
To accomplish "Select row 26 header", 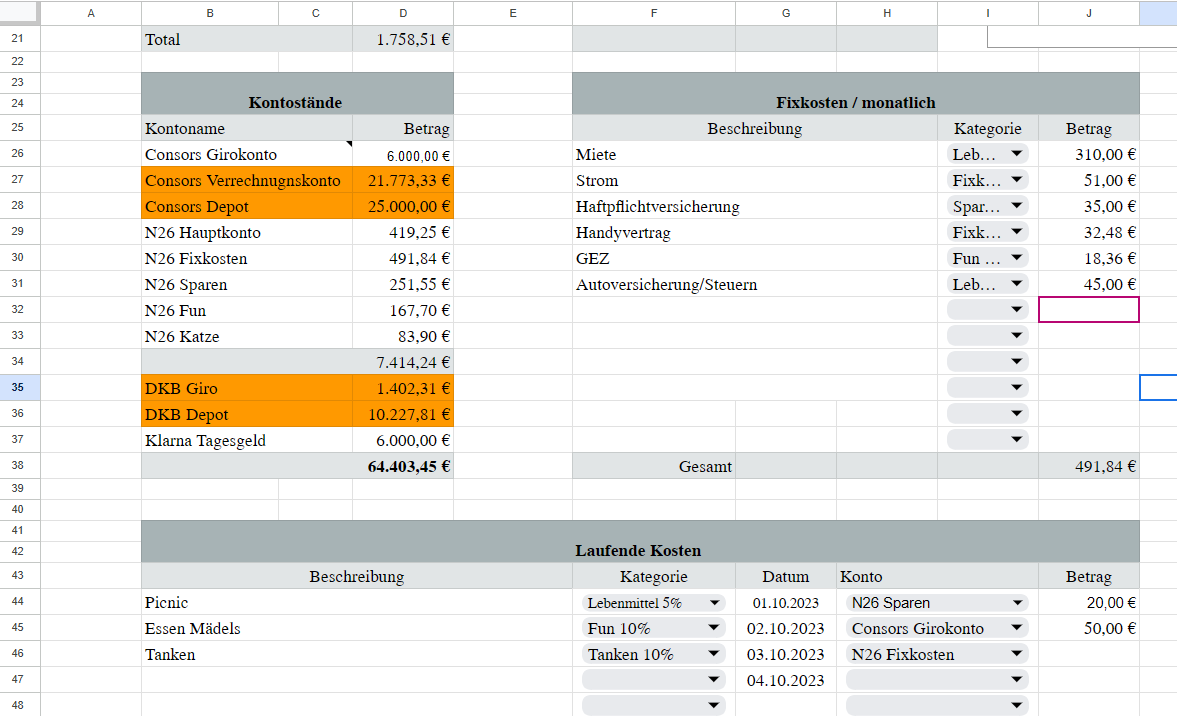I will [18, 154].
